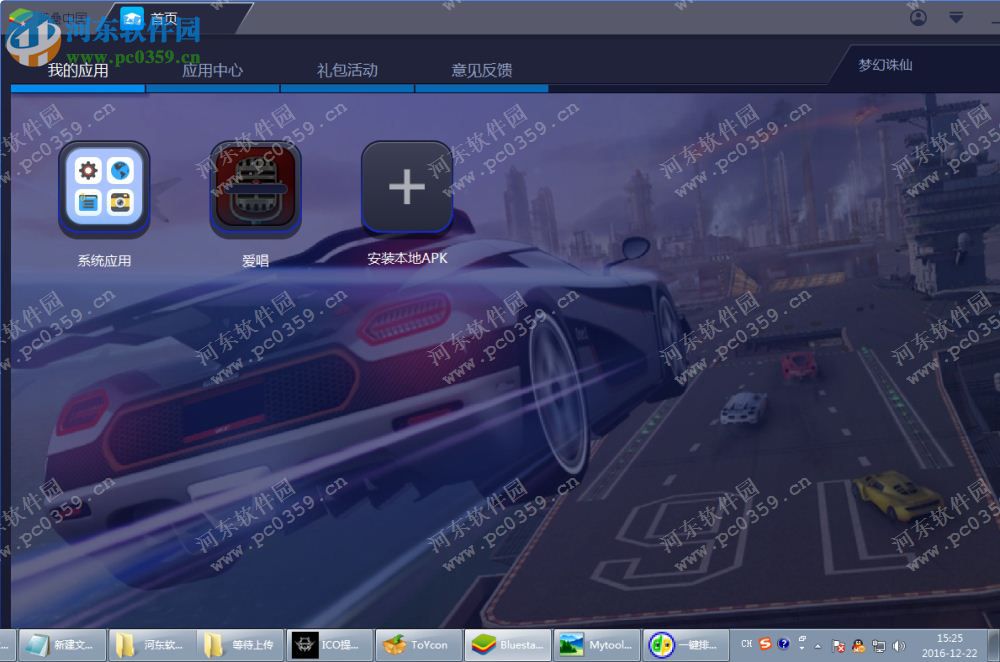Viewport: 1000px width, 662px height.
Task: Click the Sogou input method tray icon
Action: pos(765,644)
